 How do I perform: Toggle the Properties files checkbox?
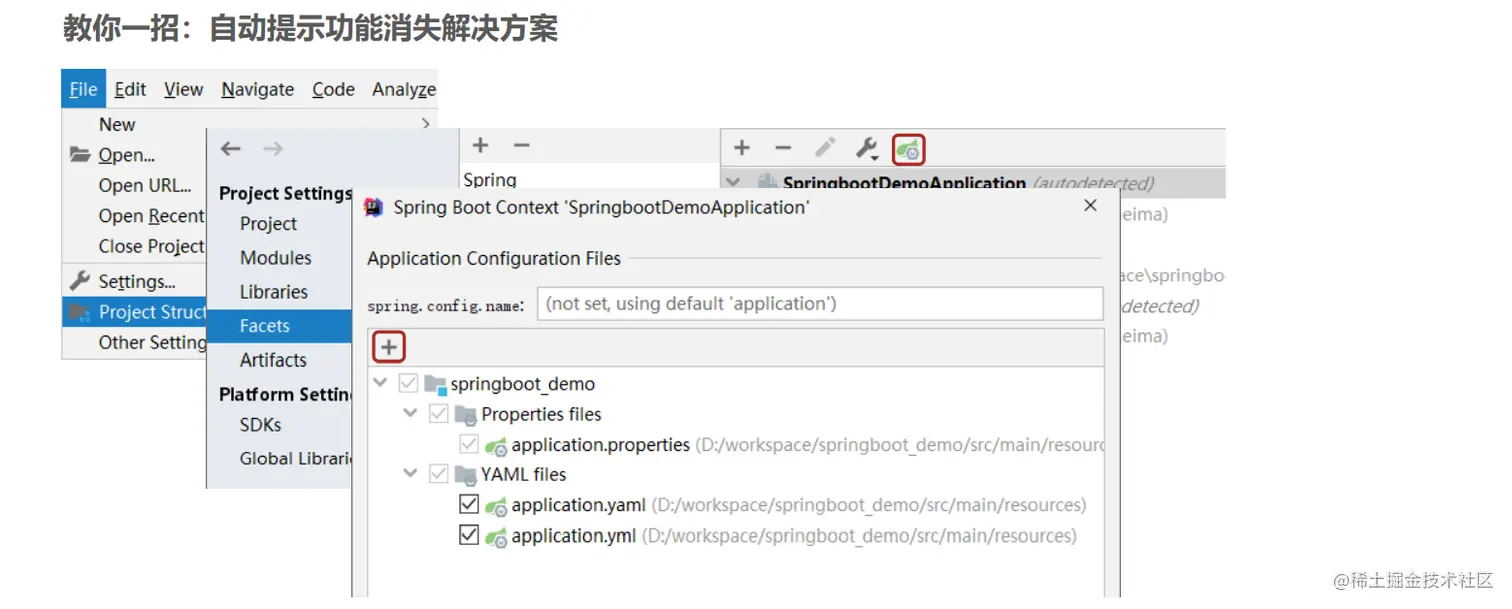tap(438, 413)
